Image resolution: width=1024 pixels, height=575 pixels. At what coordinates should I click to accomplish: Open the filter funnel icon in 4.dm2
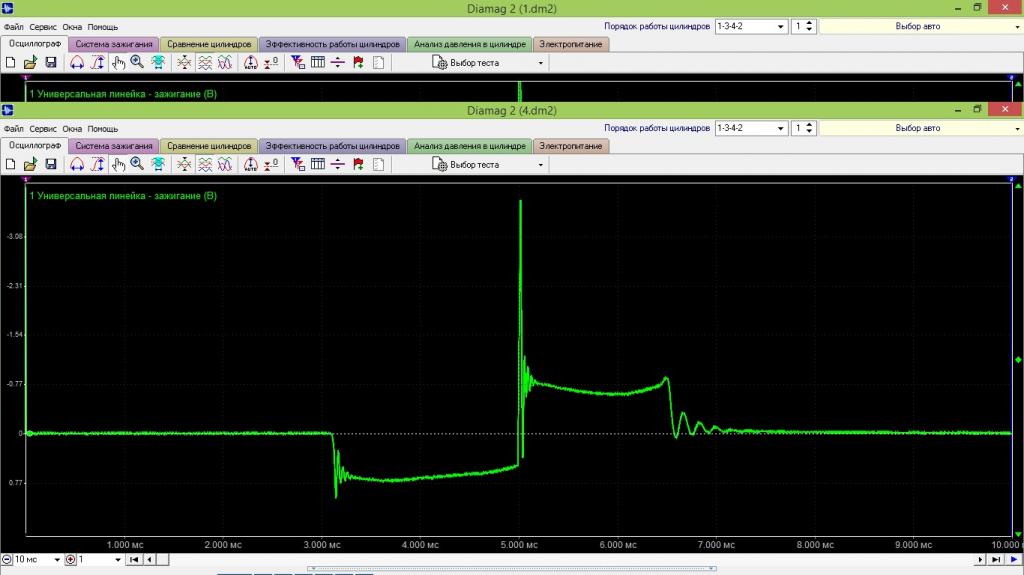click(298, 165)
